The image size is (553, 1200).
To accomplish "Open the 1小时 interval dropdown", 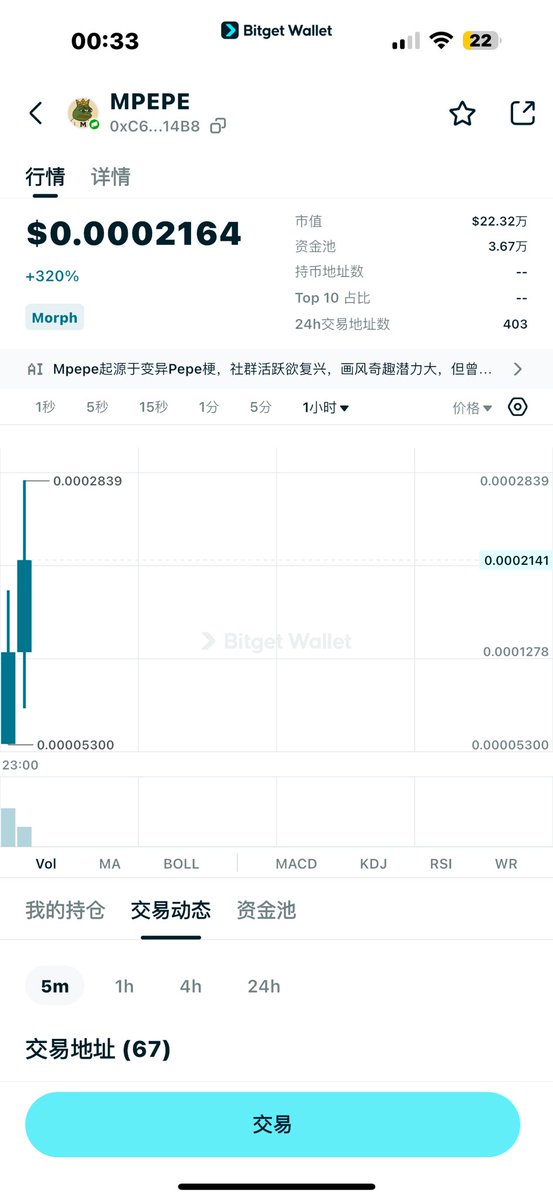I will (326, 408).
